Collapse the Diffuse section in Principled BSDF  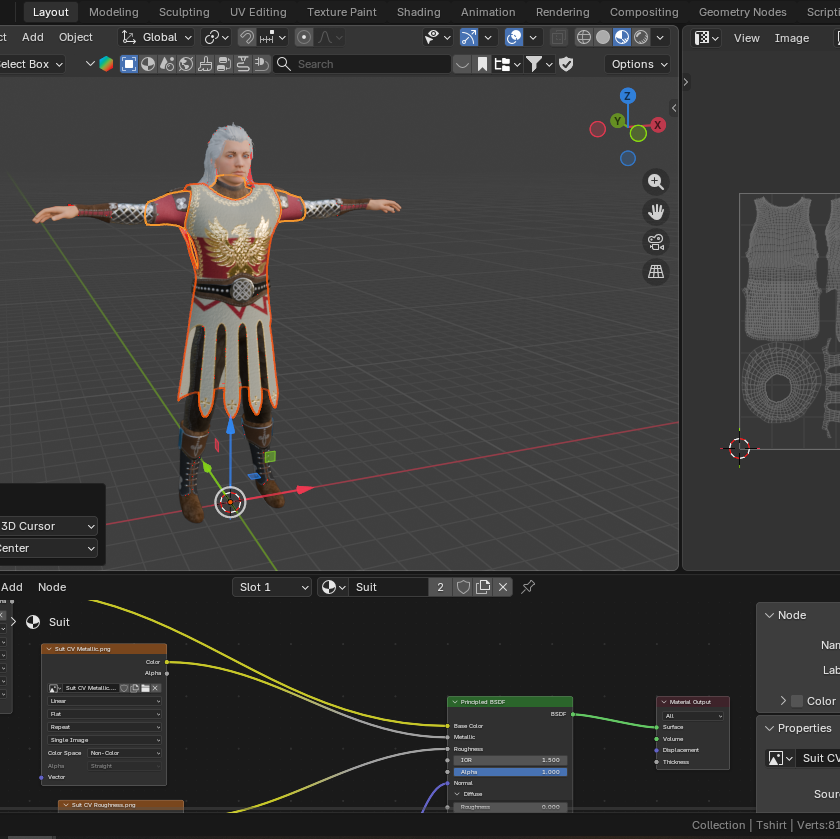click(457, 794)
